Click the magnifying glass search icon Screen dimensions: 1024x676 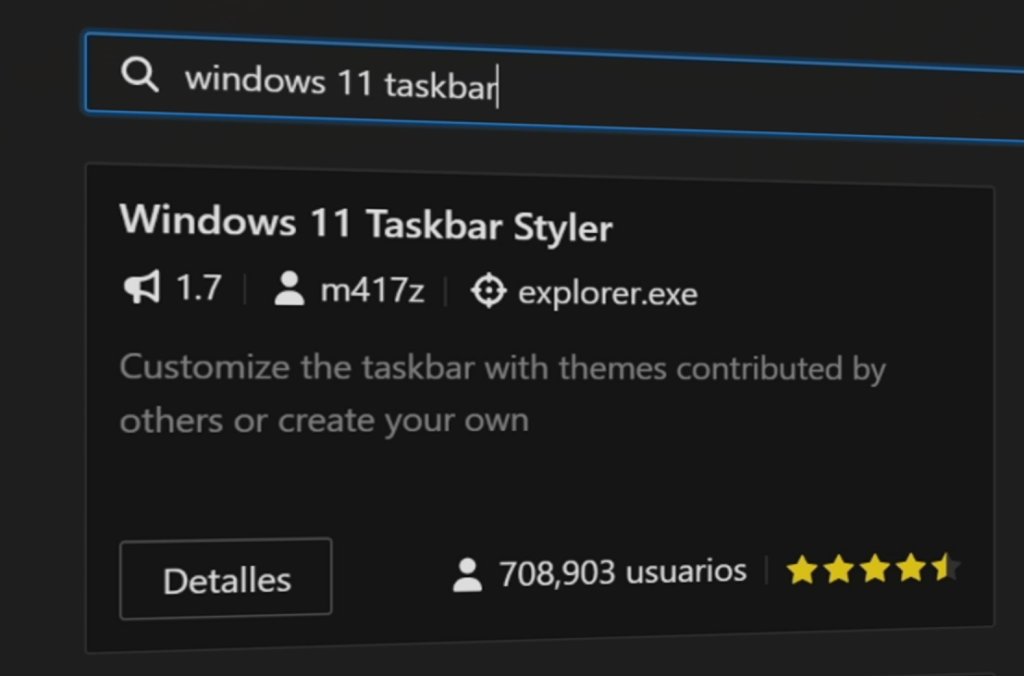(x=139, y=74)
